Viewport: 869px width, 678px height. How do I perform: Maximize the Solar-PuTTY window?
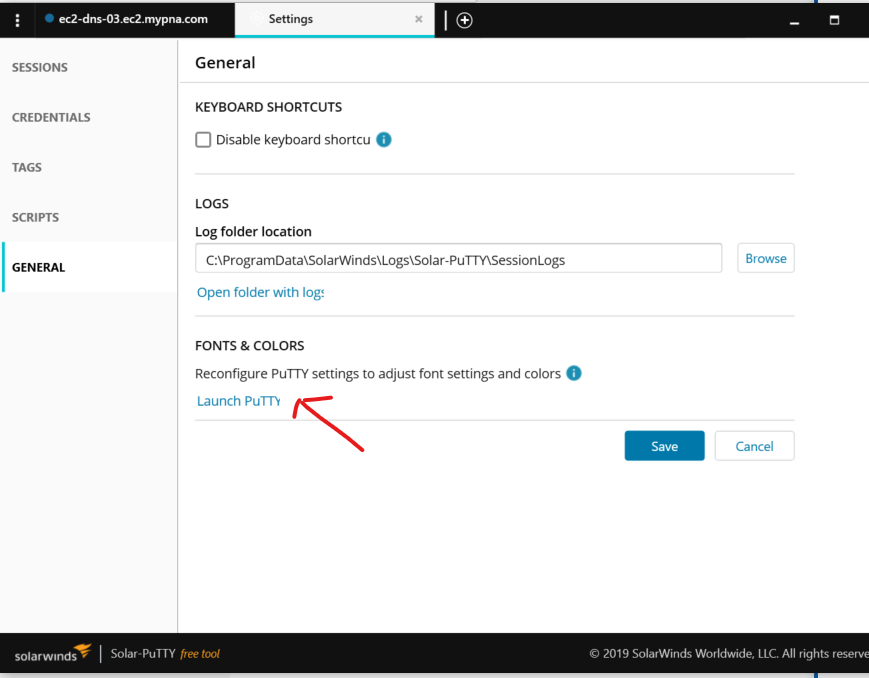[x=834, y=21]
